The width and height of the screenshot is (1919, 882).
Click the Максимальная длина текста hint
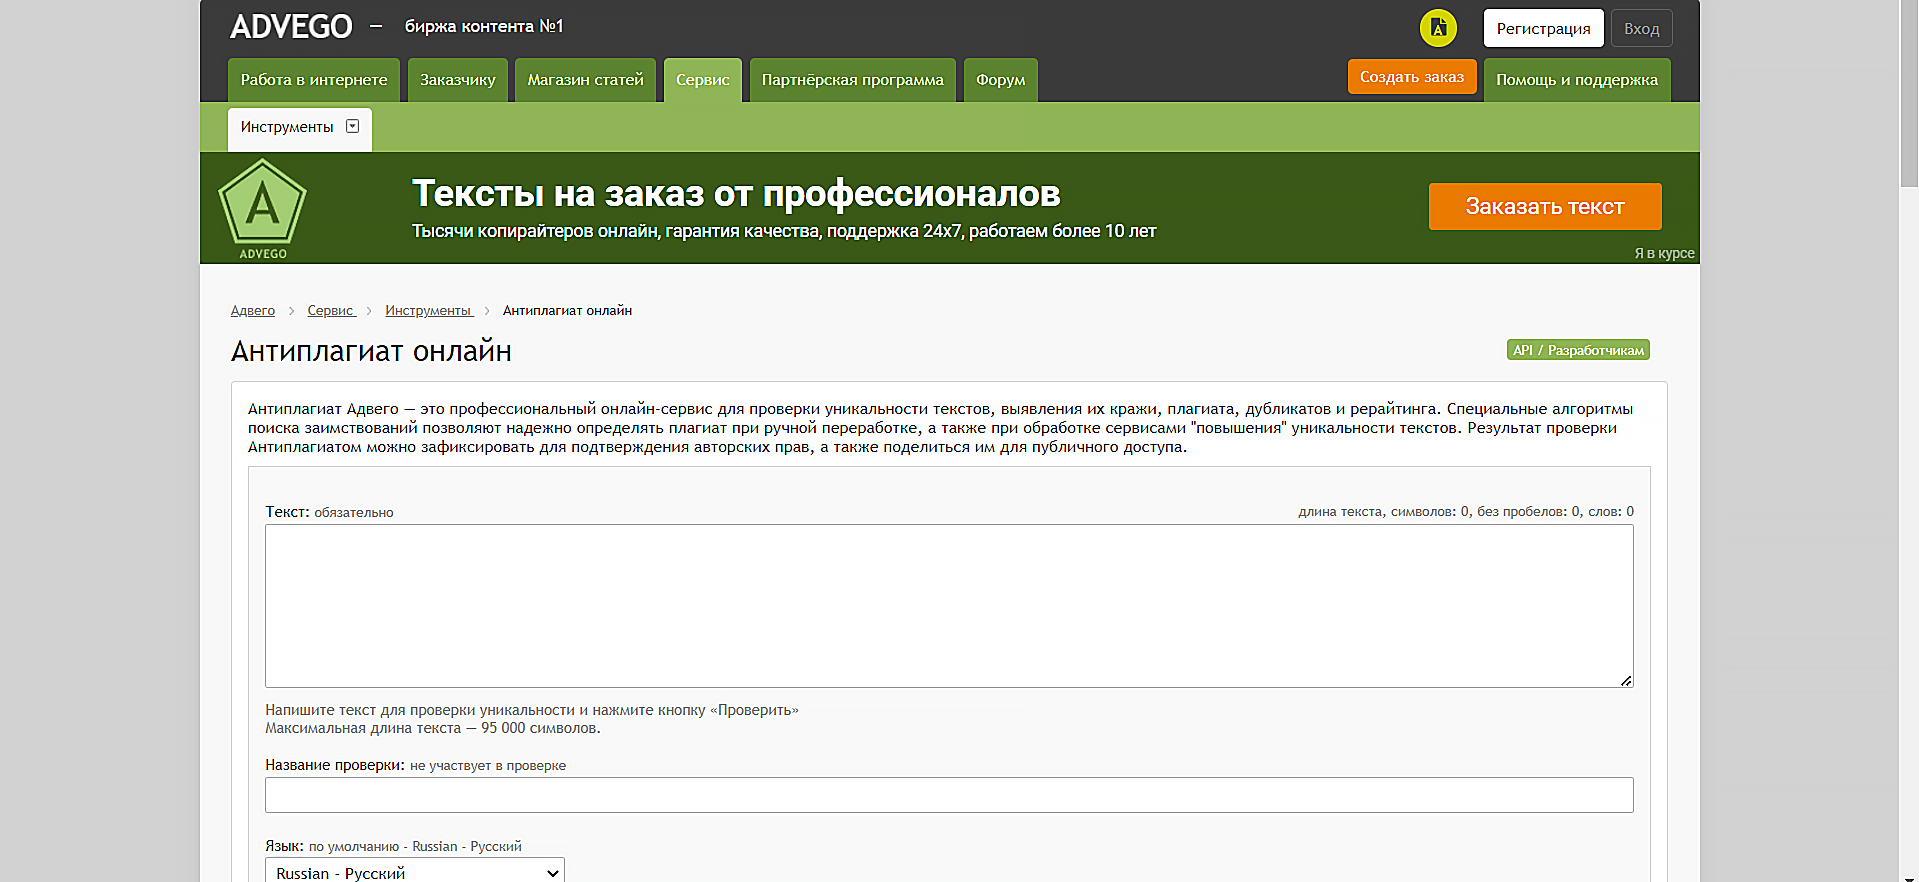(433, 728)
